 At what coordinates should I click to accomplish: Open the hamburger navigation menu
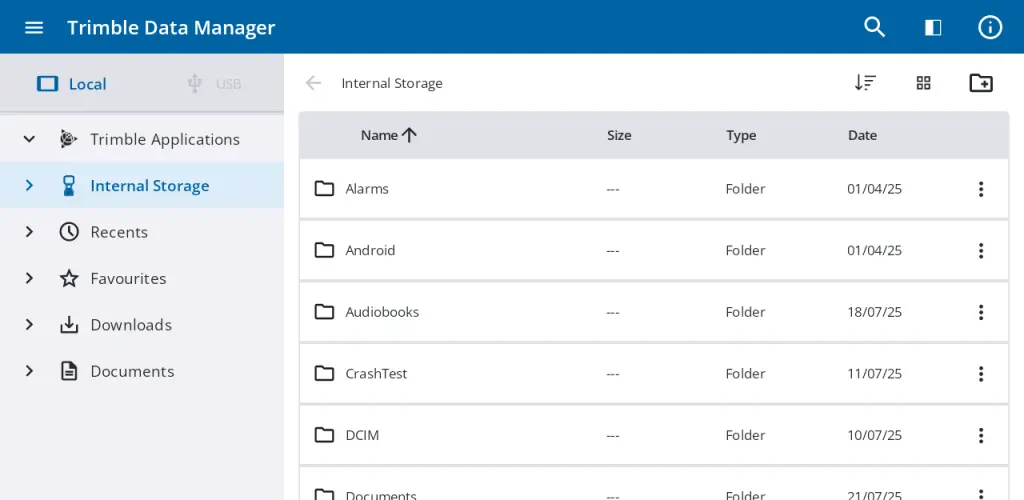coord(34,27)
